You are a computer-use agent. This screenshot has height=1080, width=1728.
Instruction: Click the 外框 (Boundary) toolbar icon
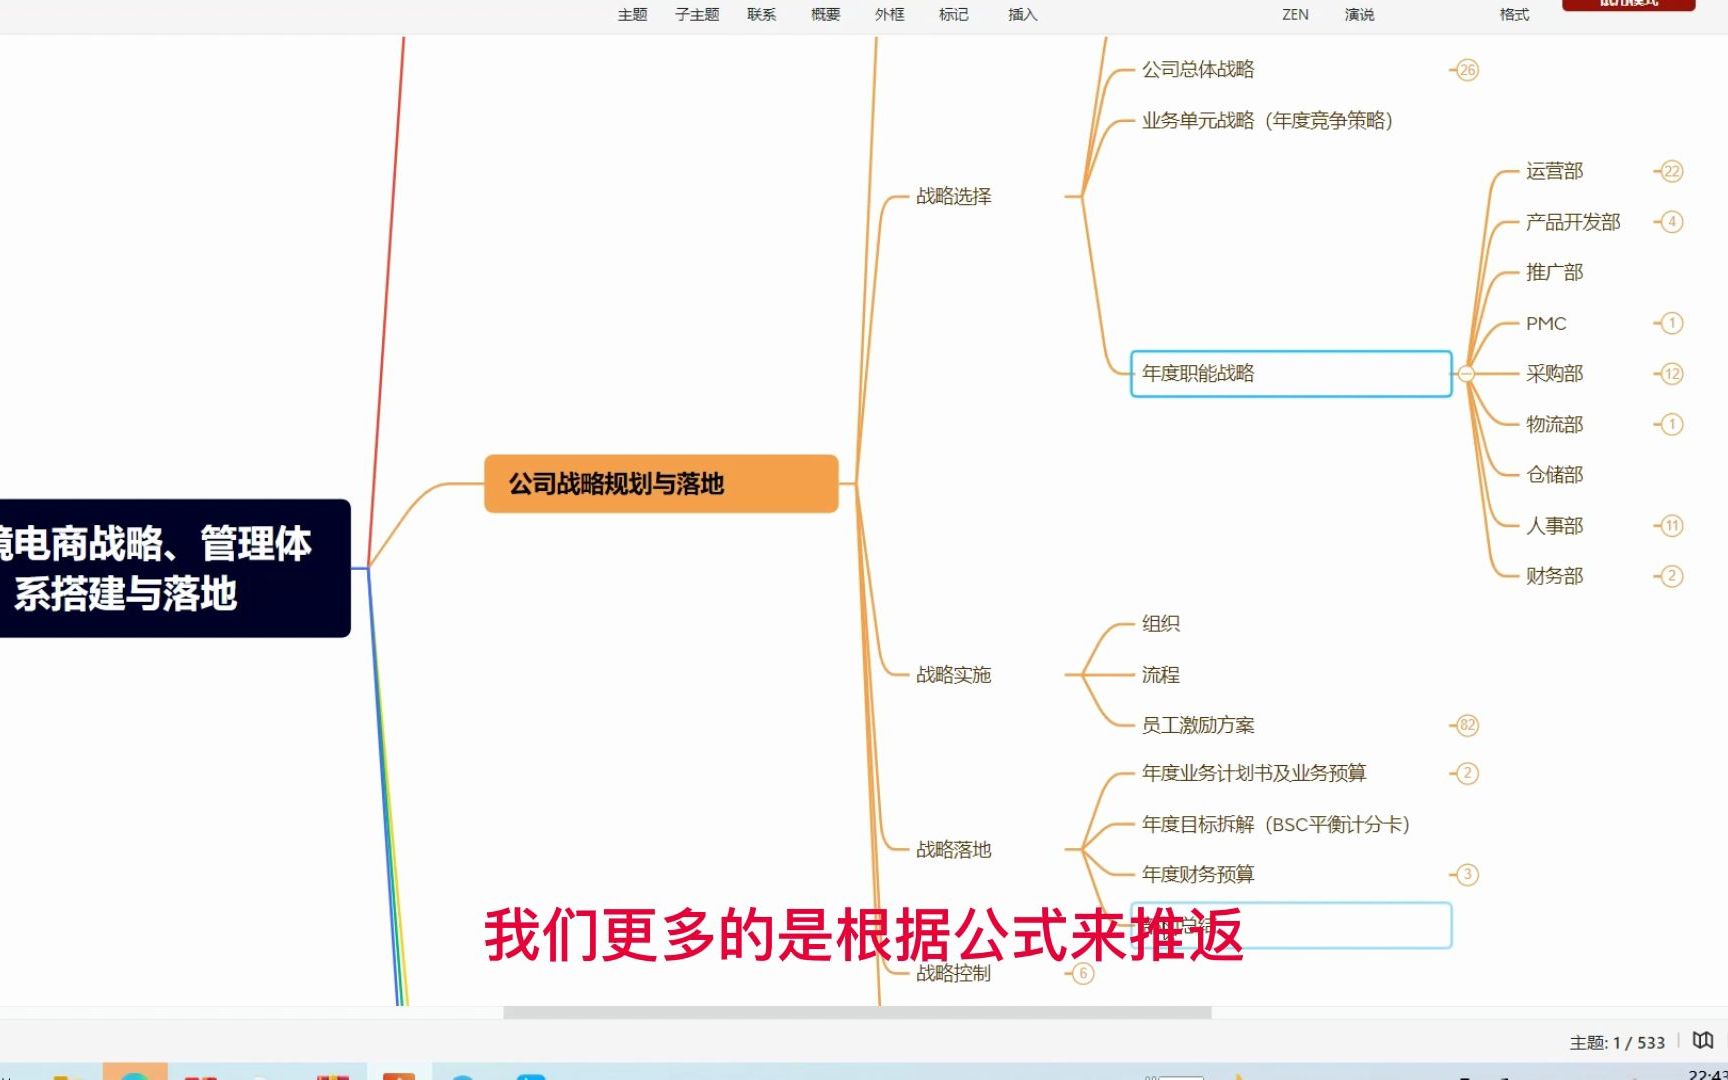point(888,14)
